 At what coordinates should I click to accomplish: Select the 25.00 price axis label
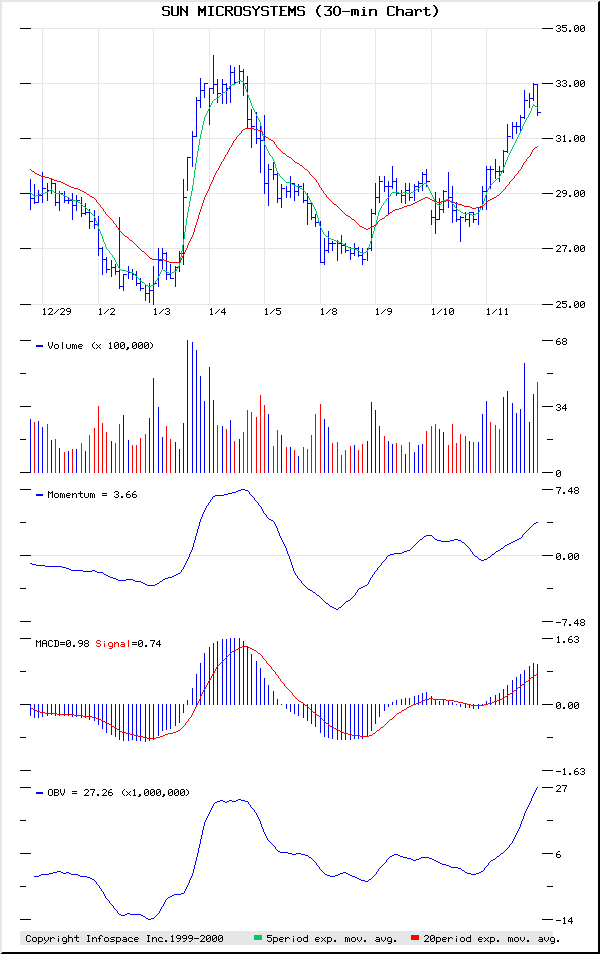(570, 304)
